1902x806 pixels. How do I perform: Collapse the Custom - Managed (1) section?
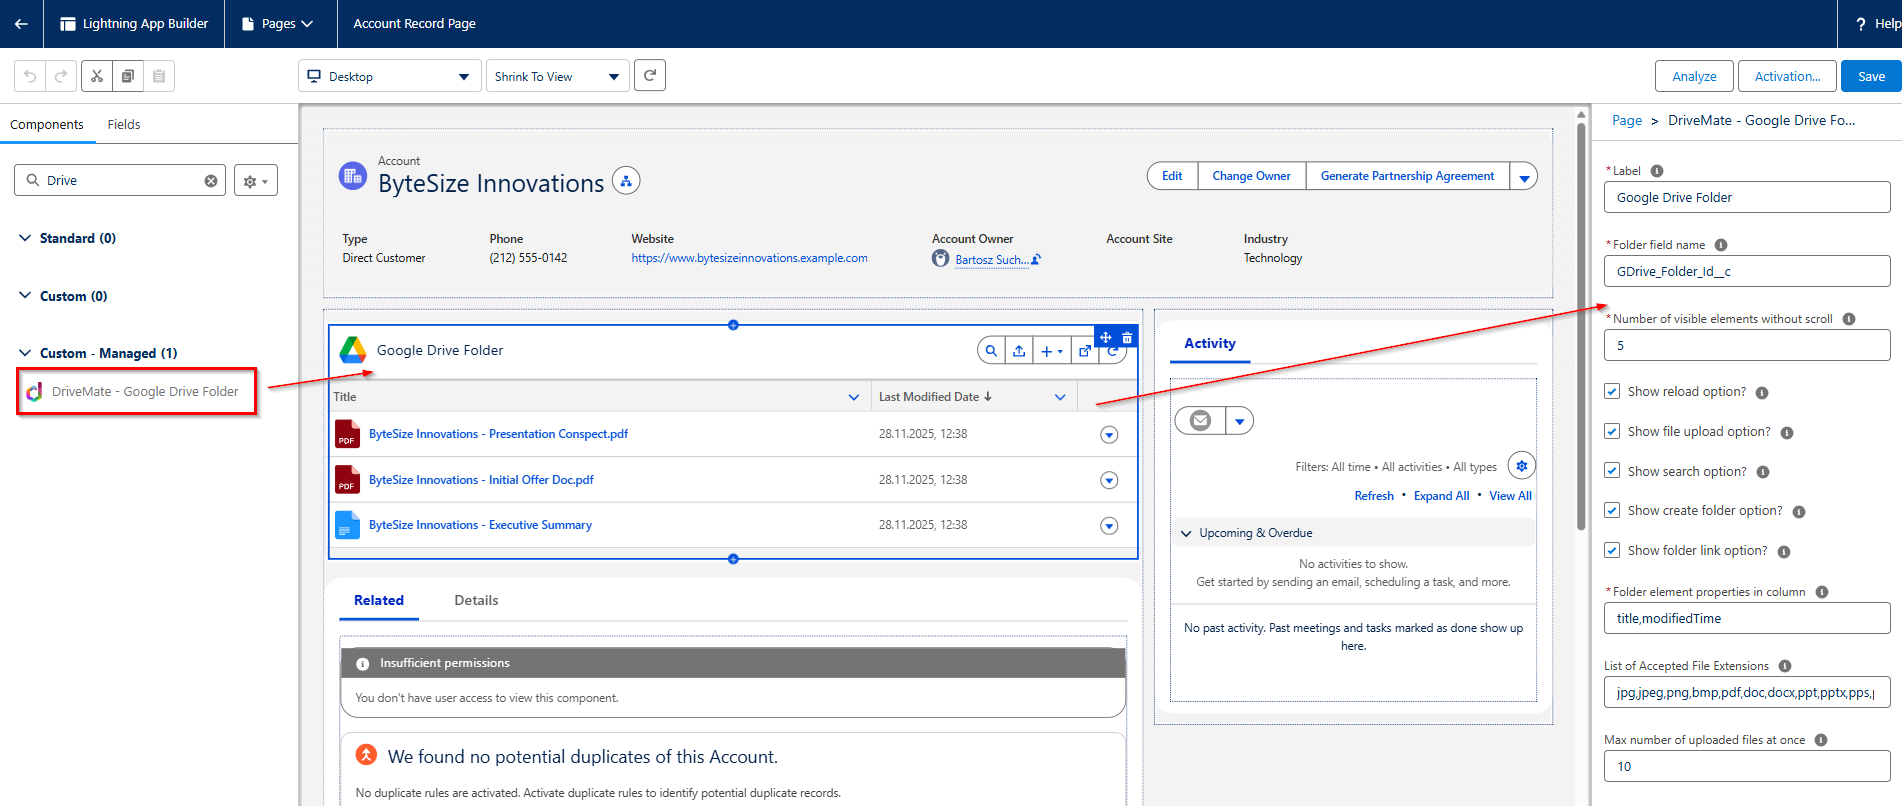coord(25,353)
